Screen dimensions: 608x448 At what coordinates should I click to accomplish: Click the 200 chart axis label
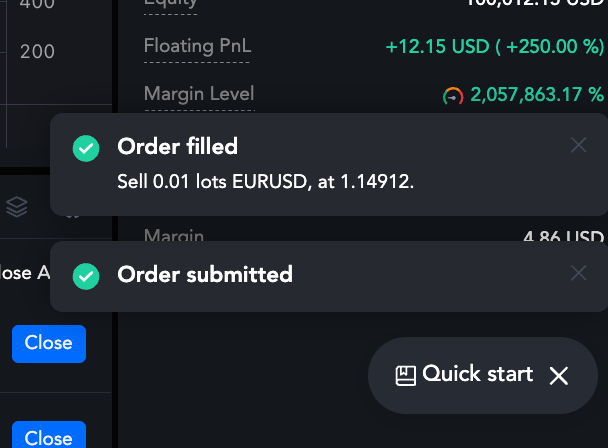pyautogui.click(x=37, y=51)
